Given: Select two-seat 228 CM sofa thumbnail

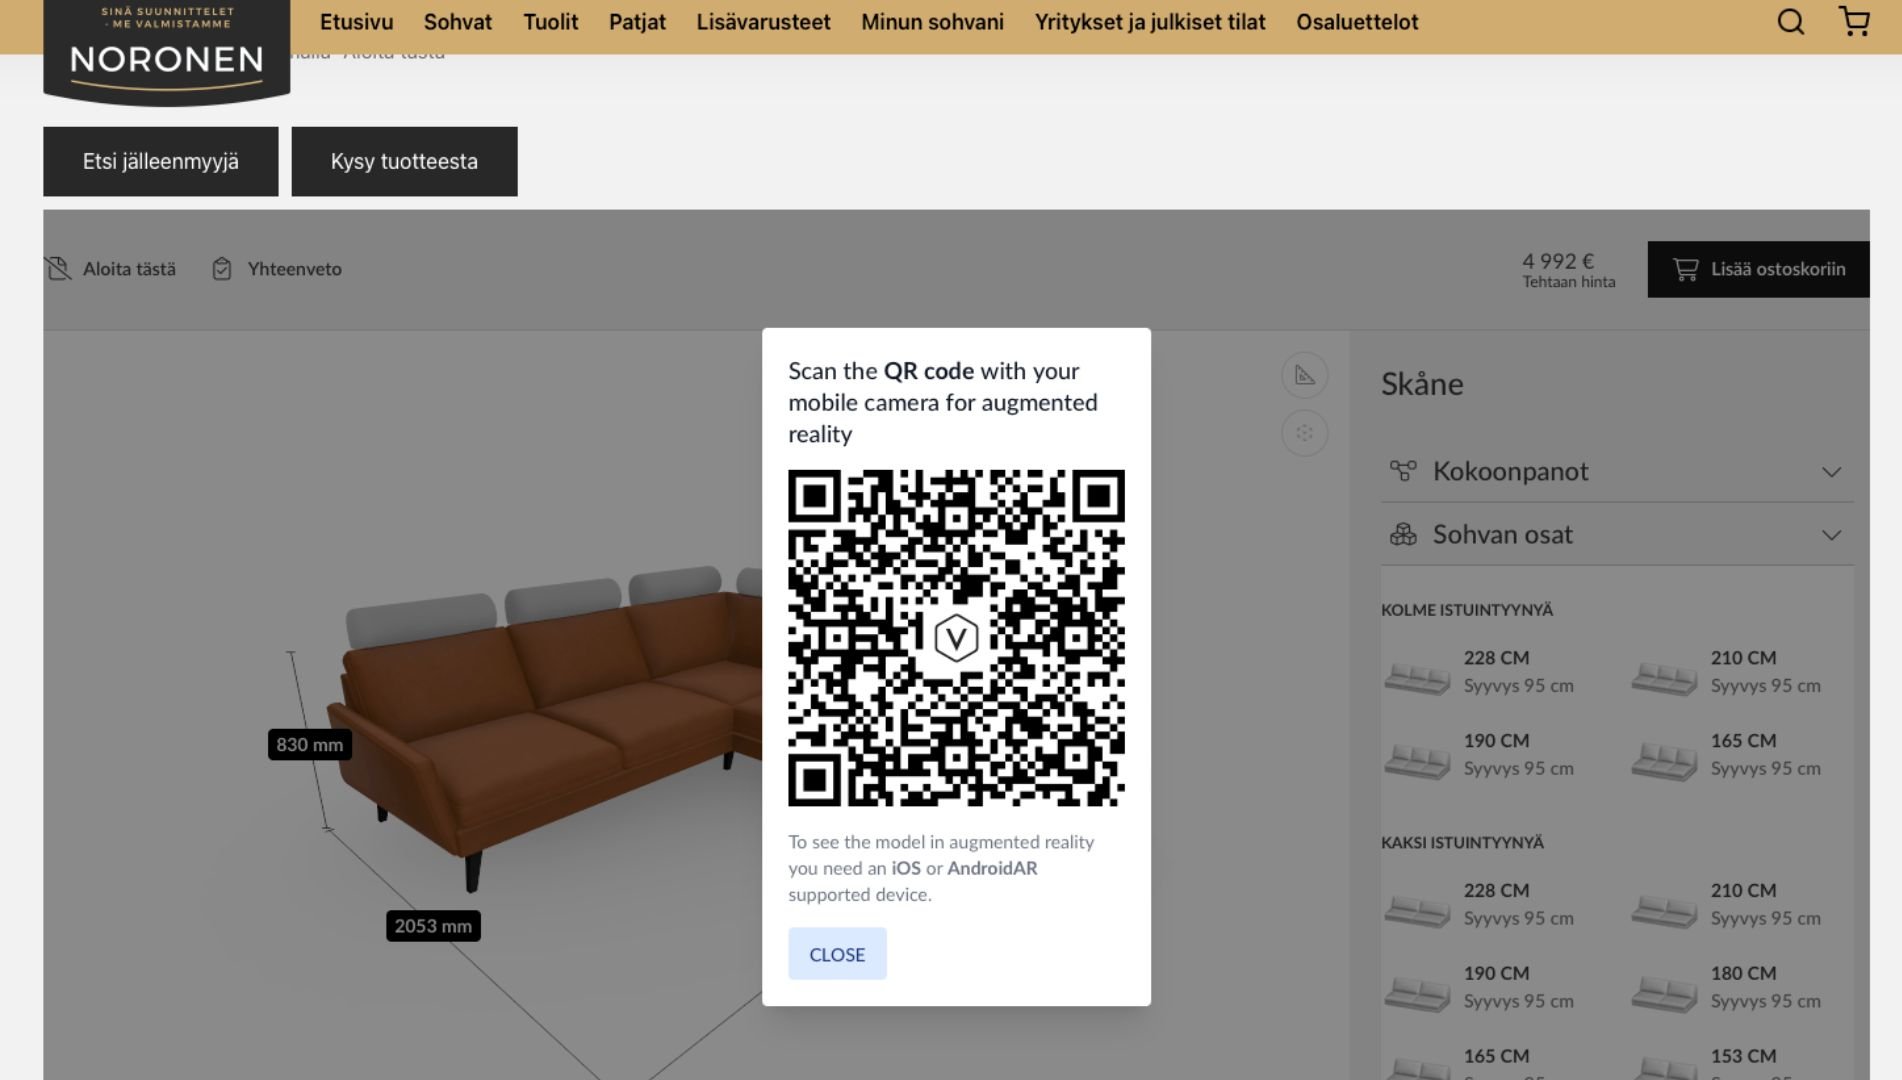Looking at the screenshot, I should click(x=1417, y=911).
